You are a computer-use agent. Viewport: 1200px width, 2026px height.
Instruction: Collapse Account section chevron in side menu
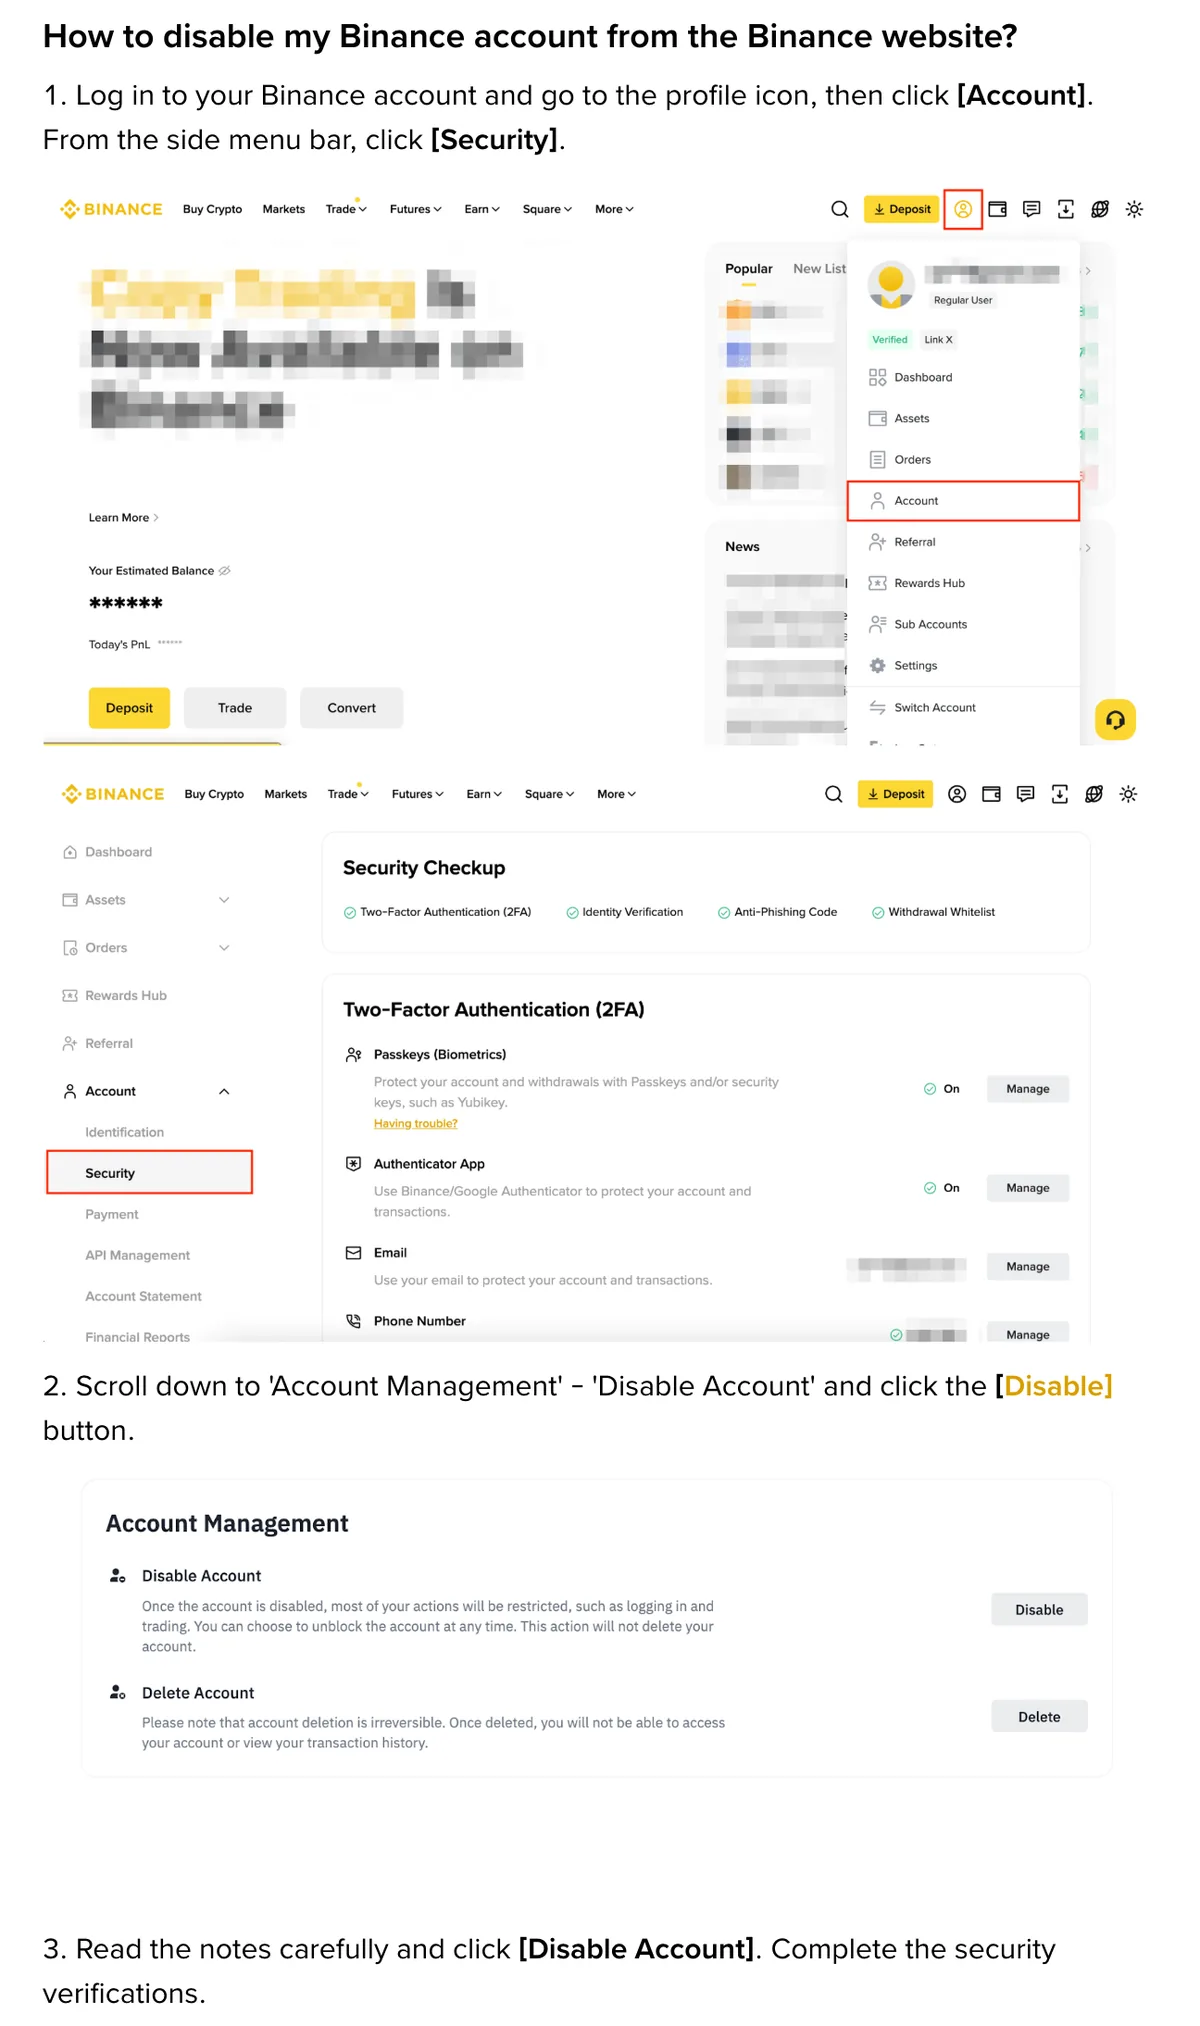(224, 1091)
